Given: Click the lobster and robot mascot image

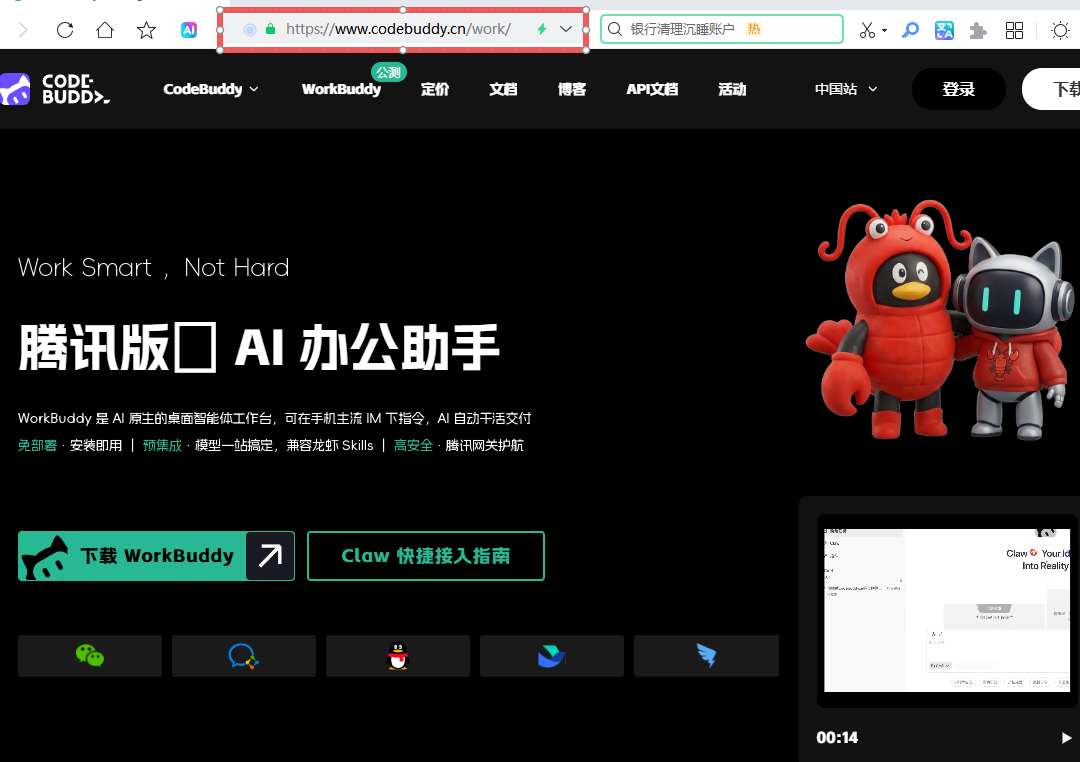Looking at the screenshot, I should click(x=940, y=320).
